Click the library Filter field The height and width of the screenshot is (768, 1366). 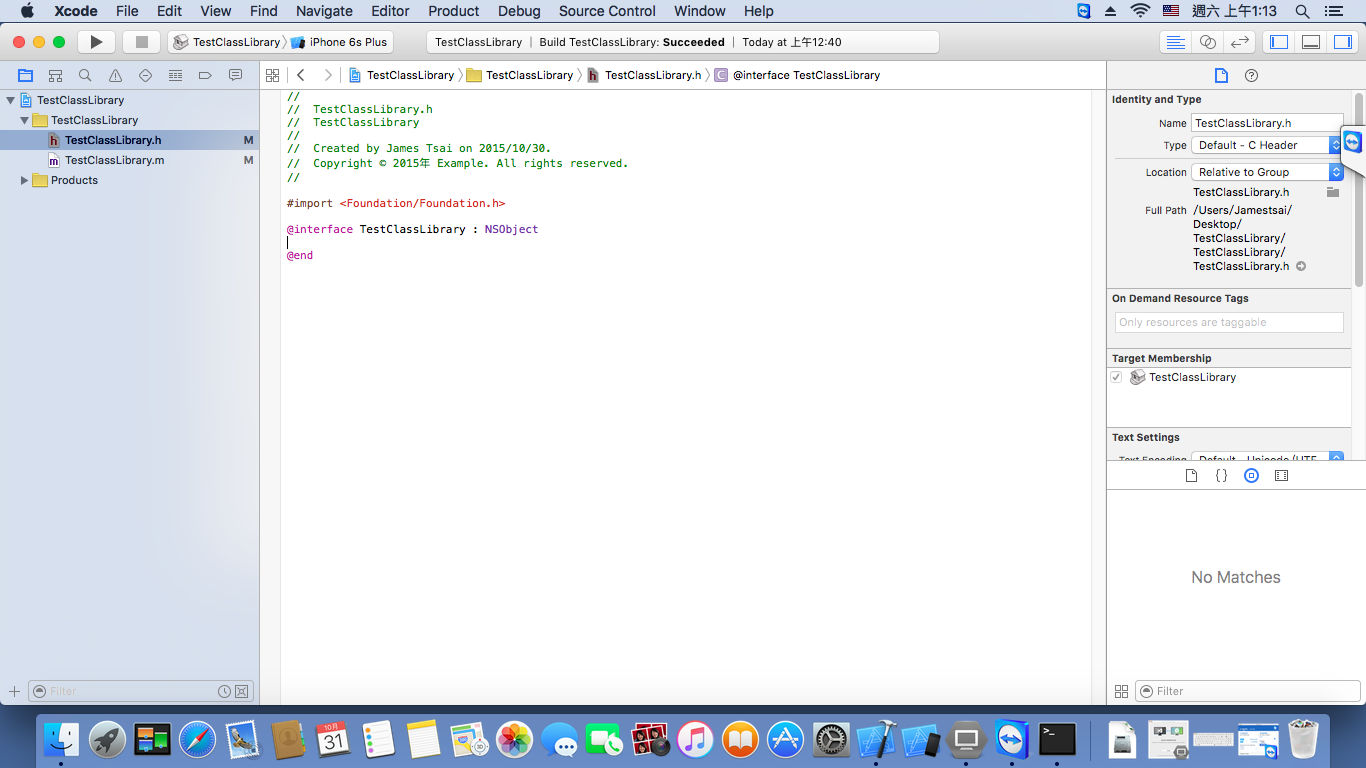1248,691
